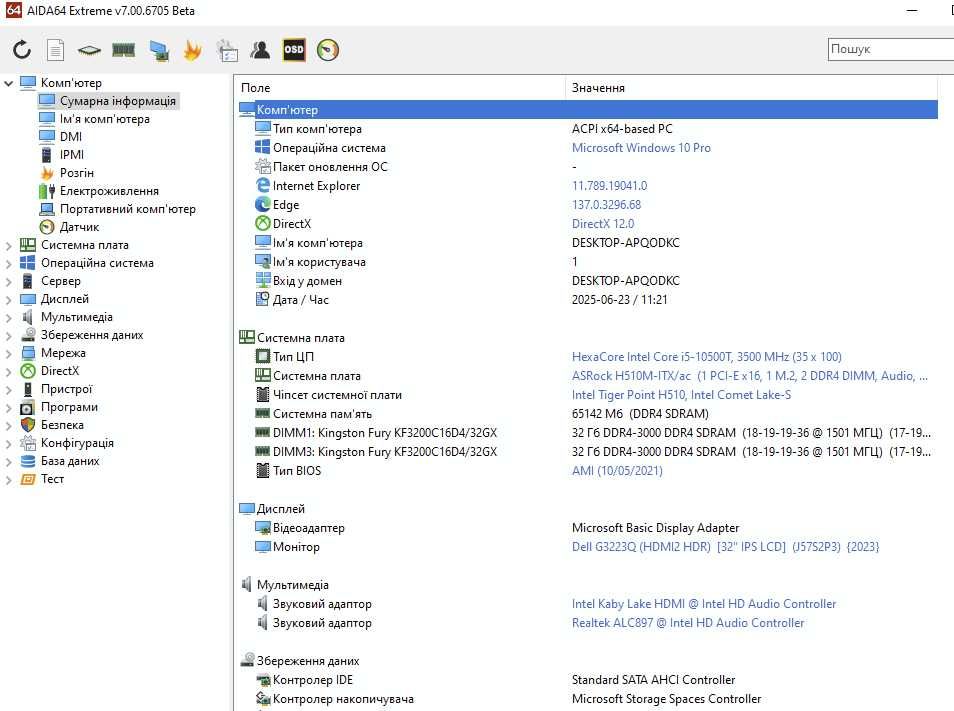This screenshot has height=711, width=954.
Task: Expand the Системна плата tree node
Action: point(9,246)
